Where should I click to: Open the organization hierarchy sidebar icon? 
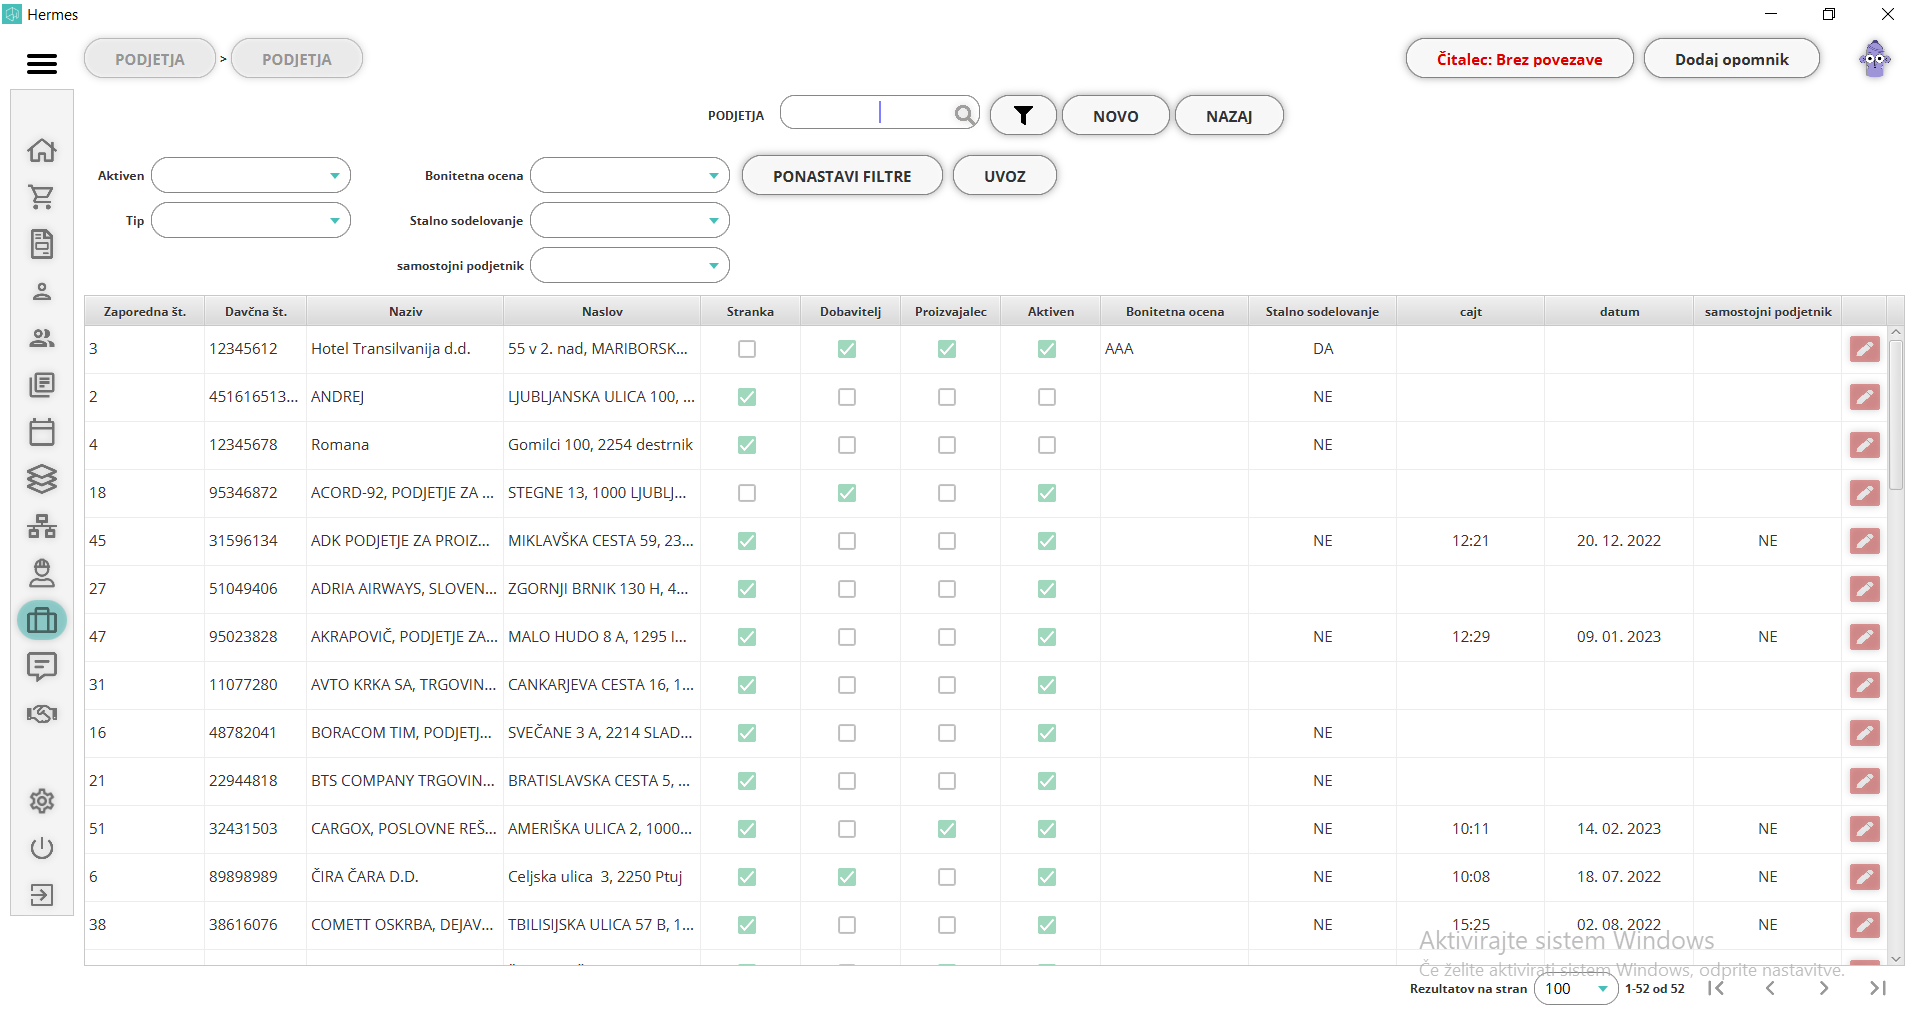click(x=42, y=526)
